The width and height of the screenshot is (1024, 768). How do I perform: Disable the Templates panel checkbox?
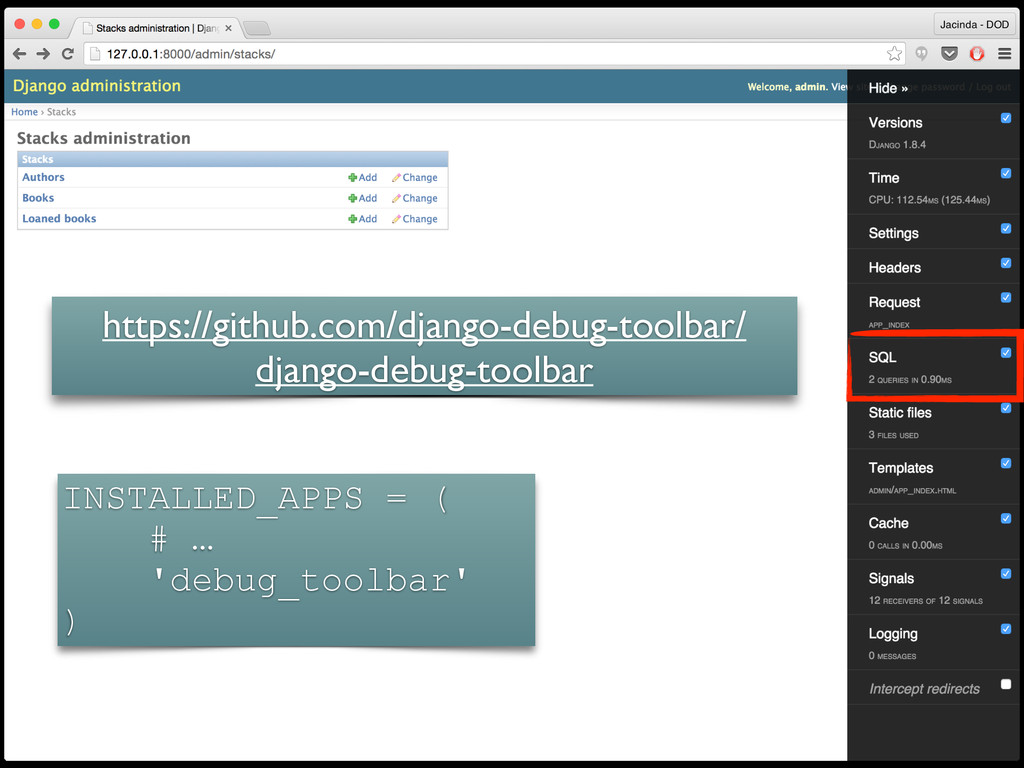click(1006, 463)
